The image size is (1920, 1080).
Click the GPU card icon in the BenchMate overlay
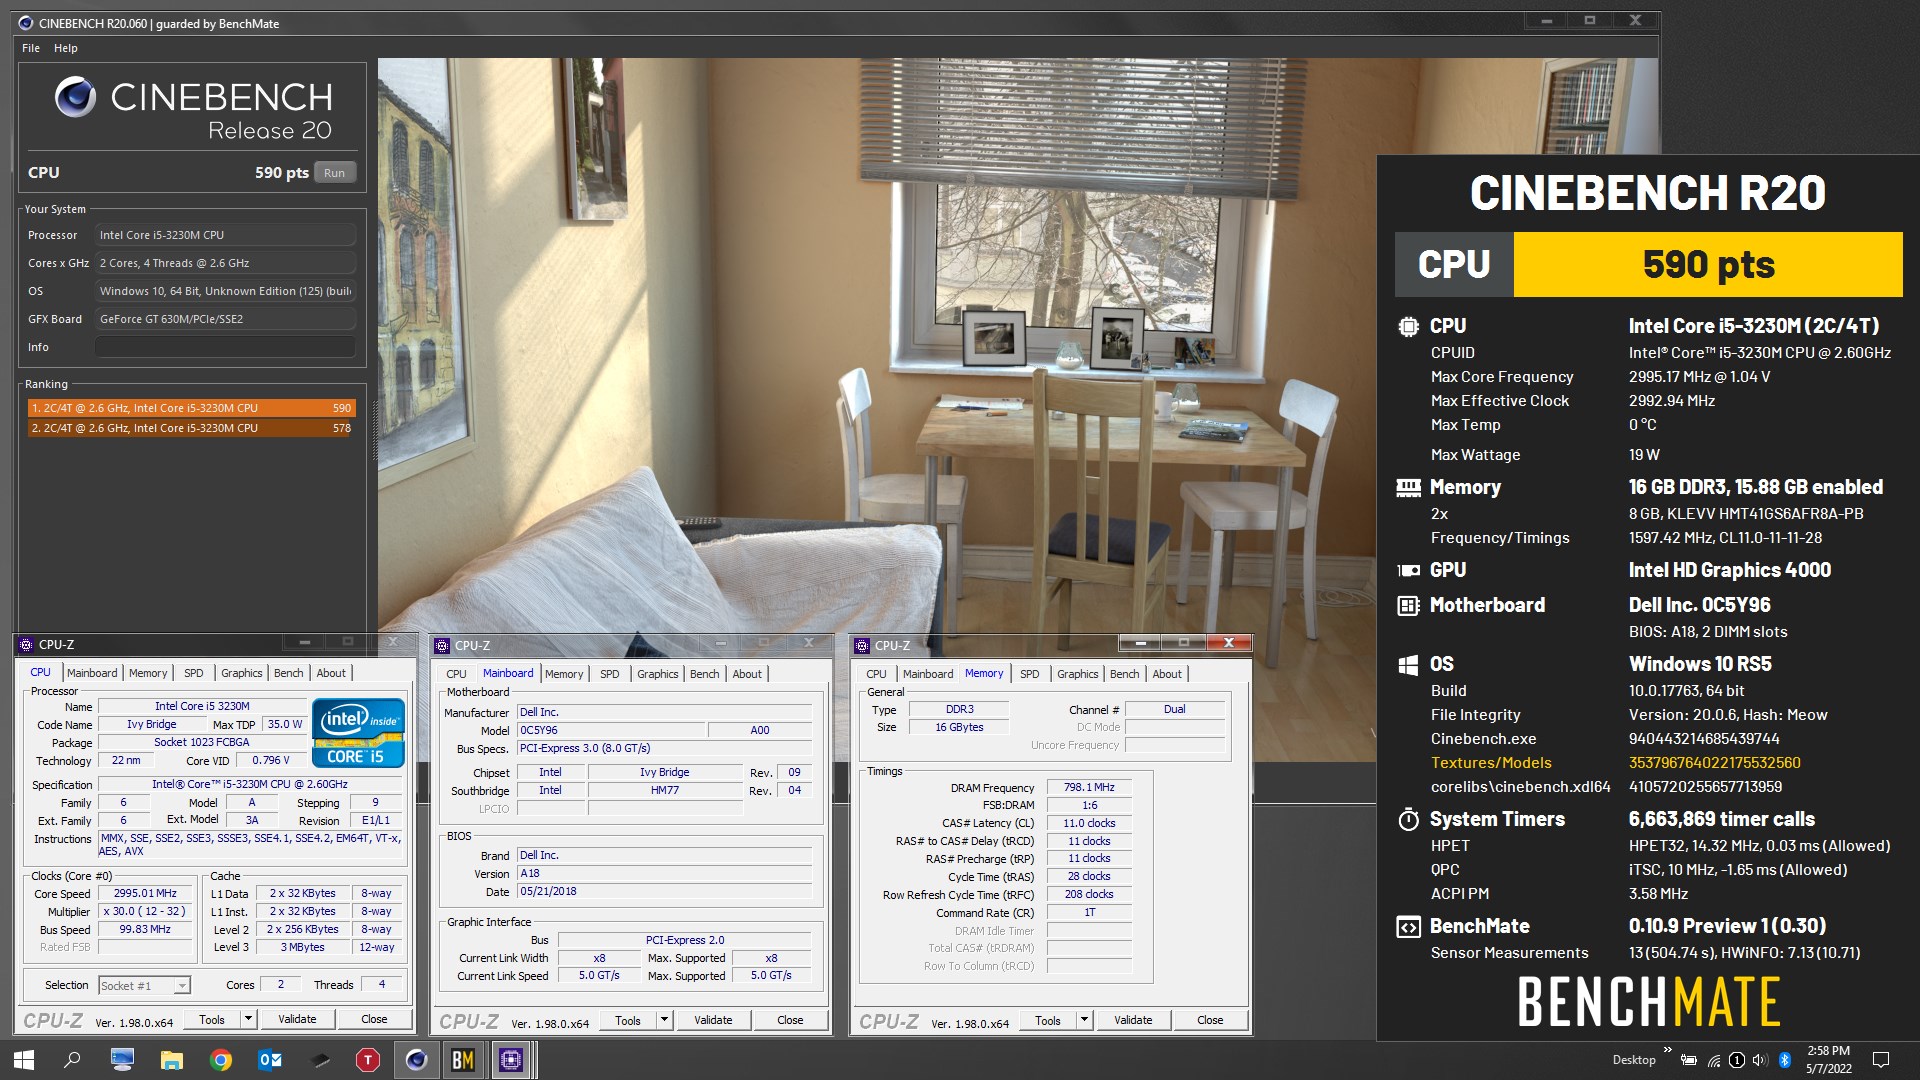pos(1408,570)
